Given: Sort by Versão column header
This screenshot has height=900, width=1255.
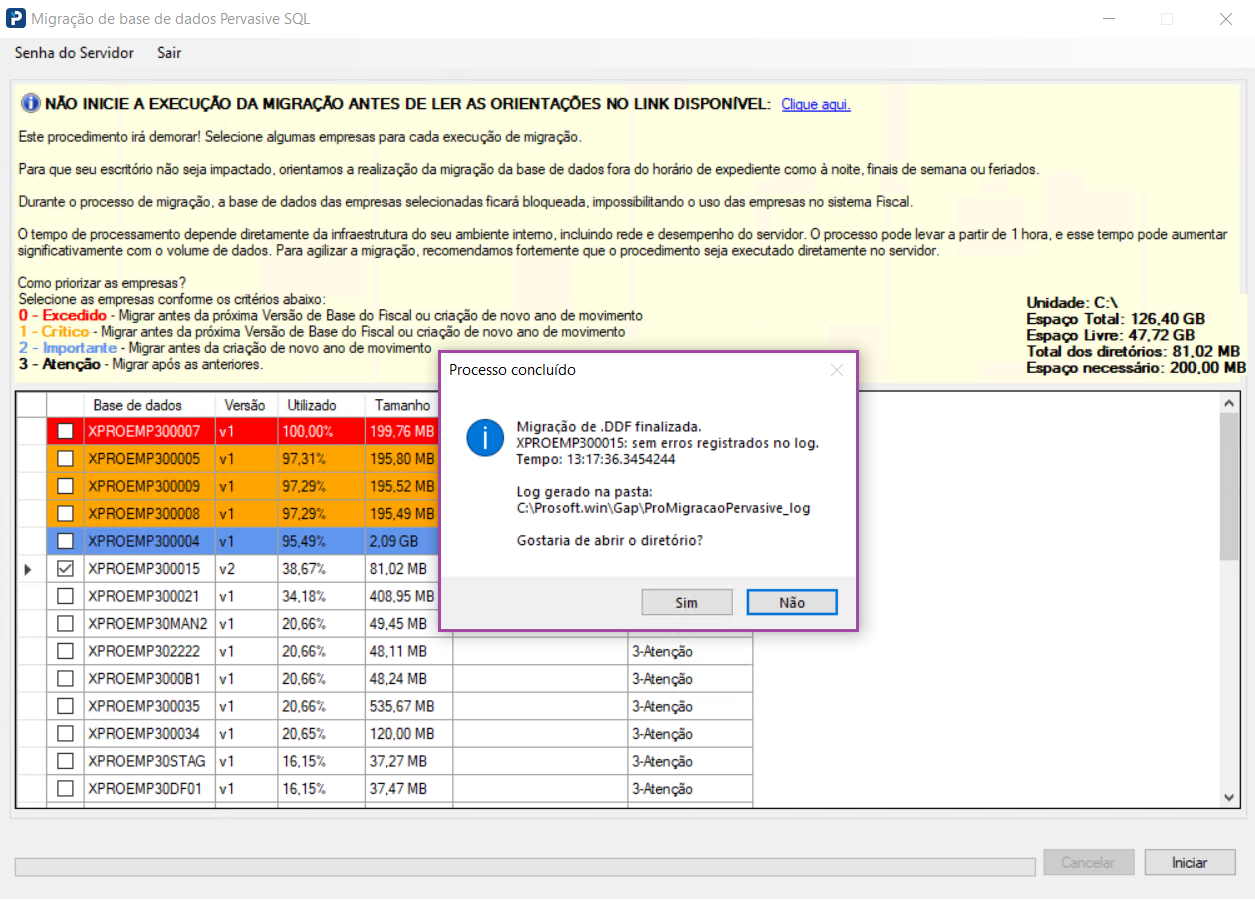Looking at the screenshot, I should click(246, 405).
